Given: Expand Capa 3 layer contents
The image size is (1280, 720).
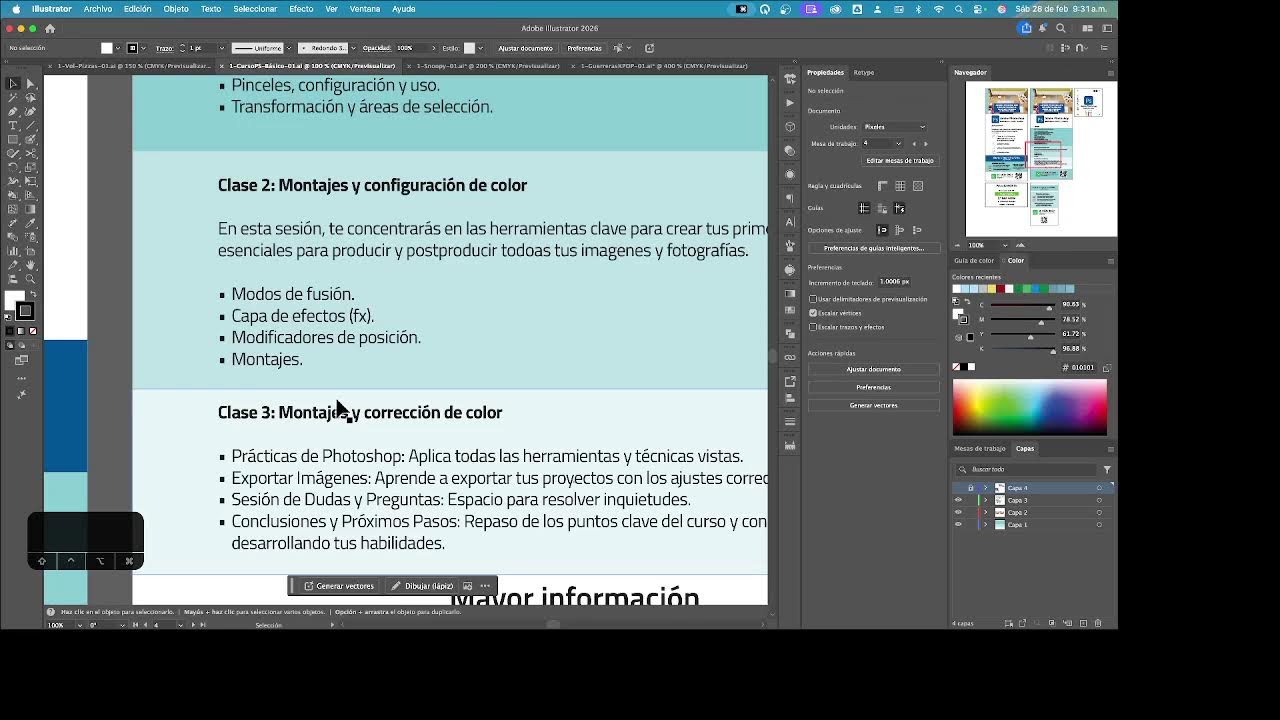Looking at the screenshot, I should tap(985, 500).
